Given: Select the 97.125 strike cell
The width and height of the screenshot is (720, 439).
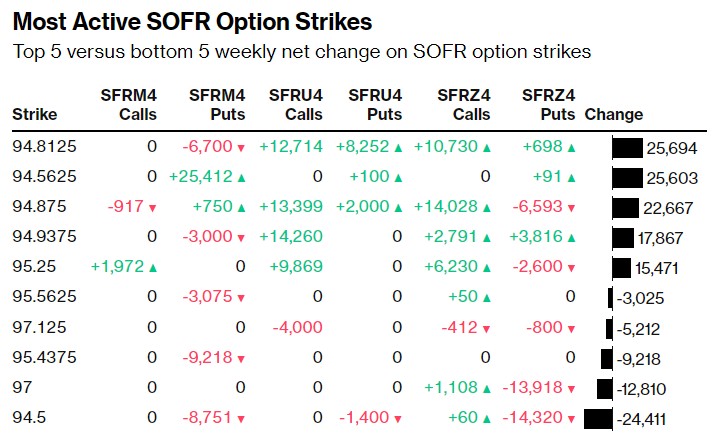Looking at the screenshot, I should click(38, 328).
